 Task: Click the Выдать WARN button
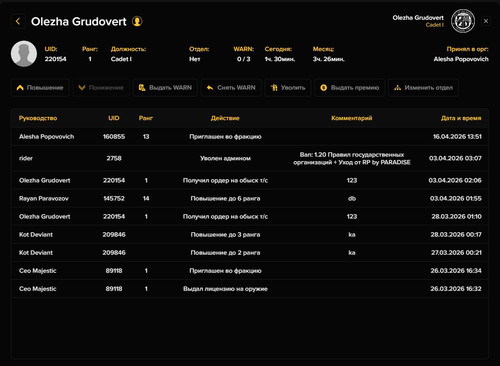click(165, 88)
